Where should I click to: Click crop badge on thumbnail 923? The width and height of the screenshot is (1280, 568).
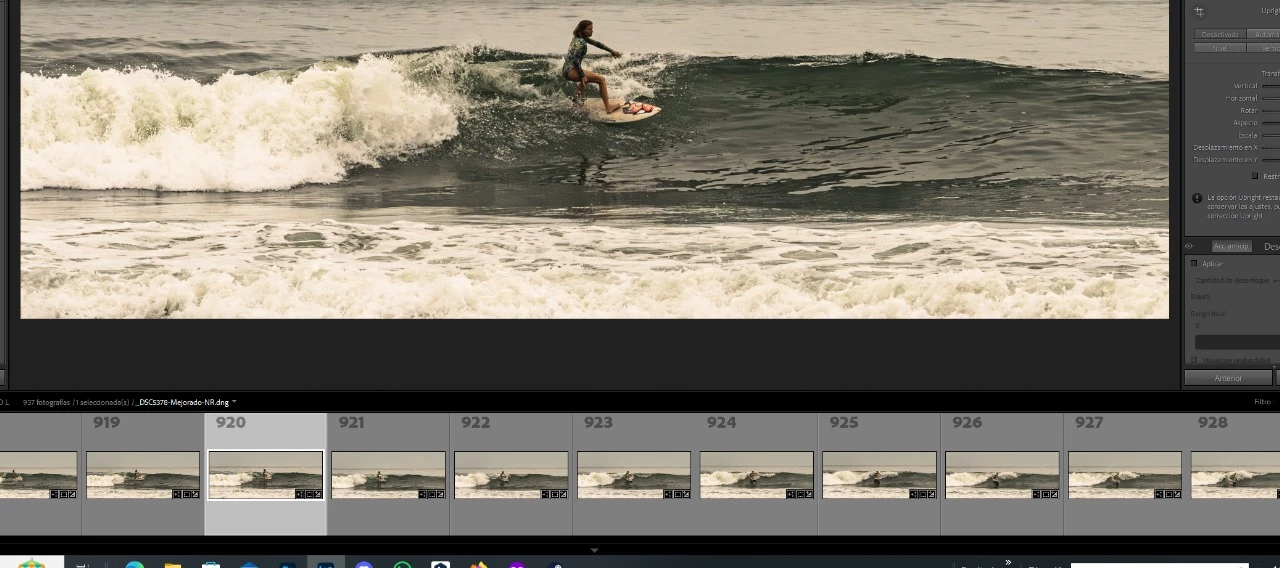(x=678, y=494)
